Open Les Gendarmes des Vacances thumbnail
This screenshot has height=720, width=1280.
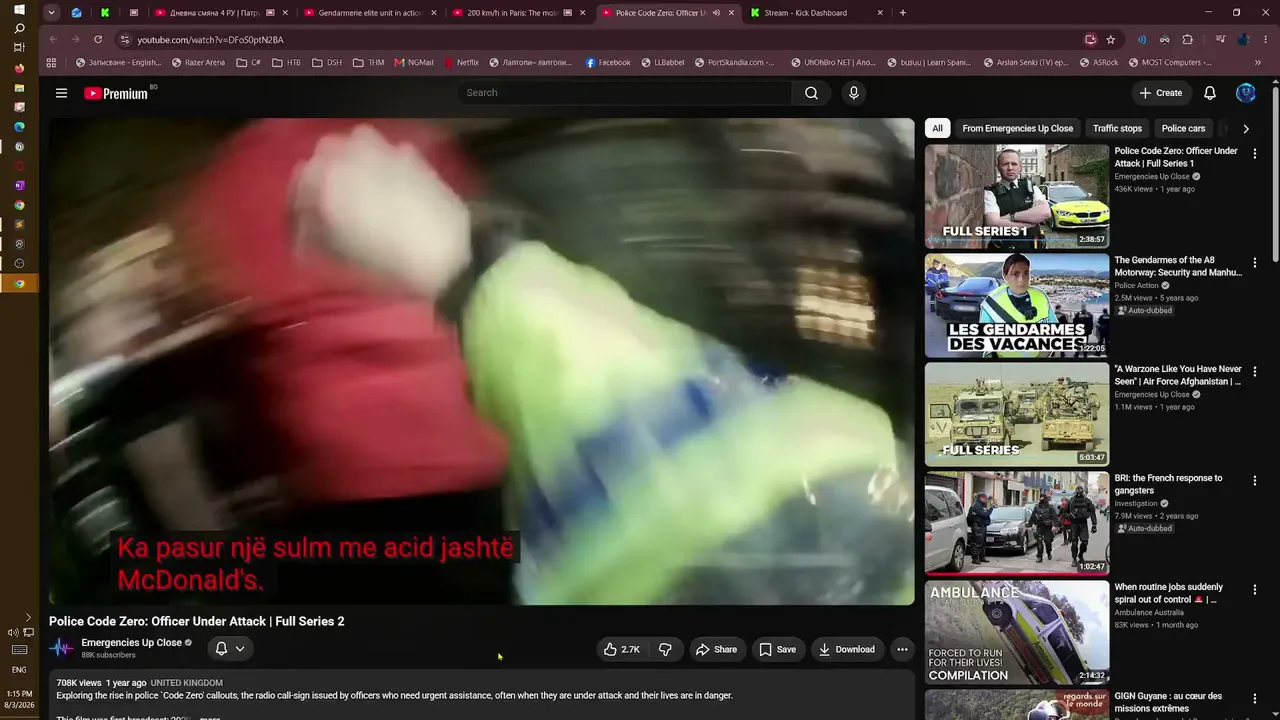coord(1016,305)
